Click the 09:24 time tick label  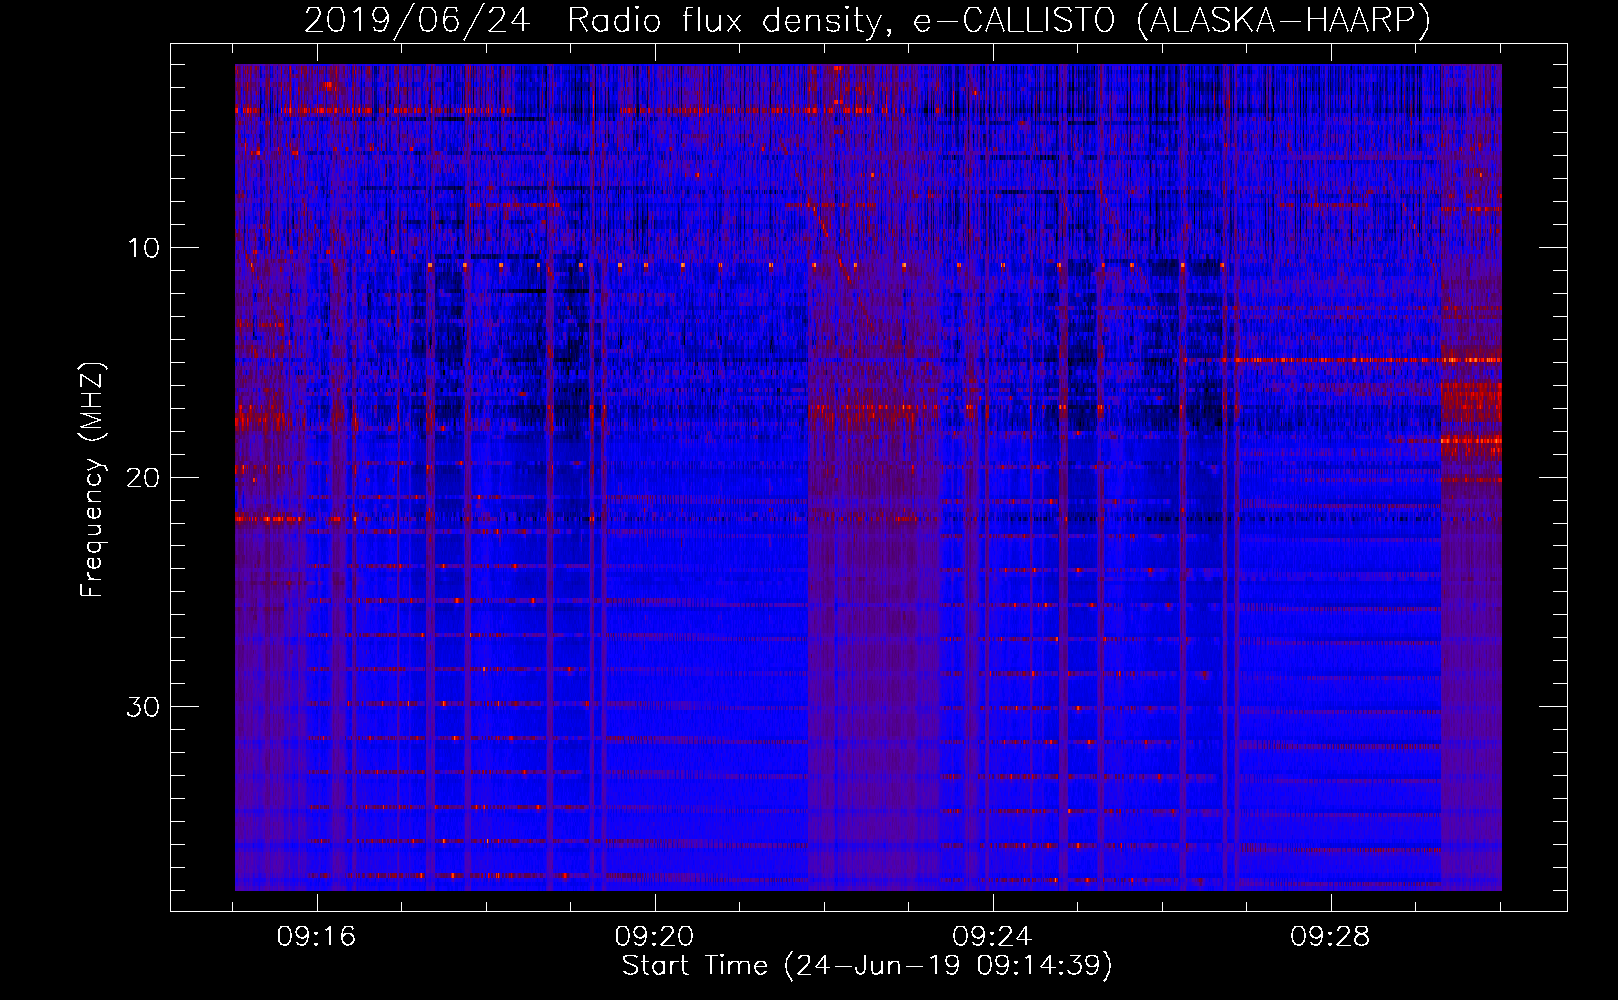[x=992, y=937]
